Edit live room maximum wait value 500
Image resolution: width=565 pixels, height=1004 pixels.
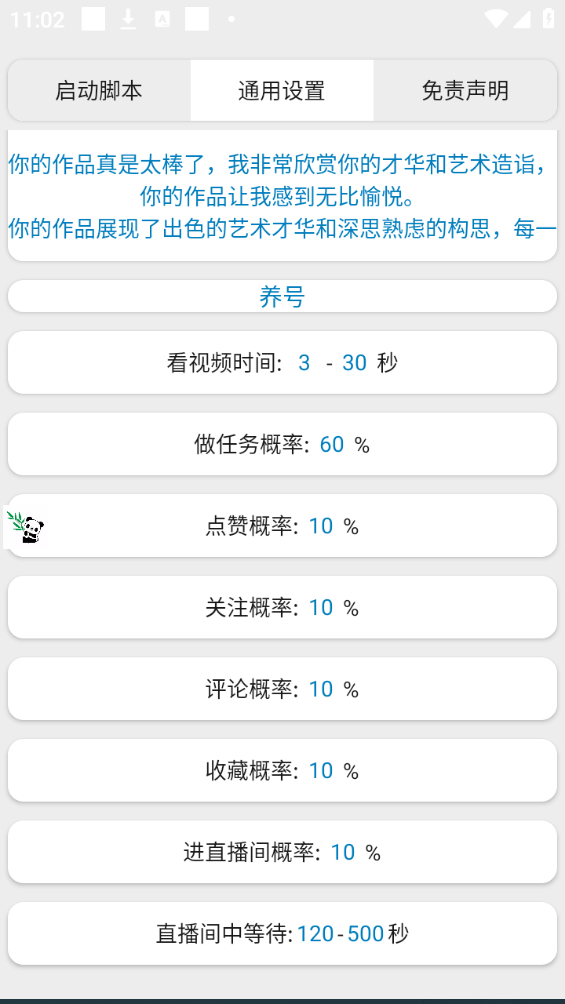(366, 934)
